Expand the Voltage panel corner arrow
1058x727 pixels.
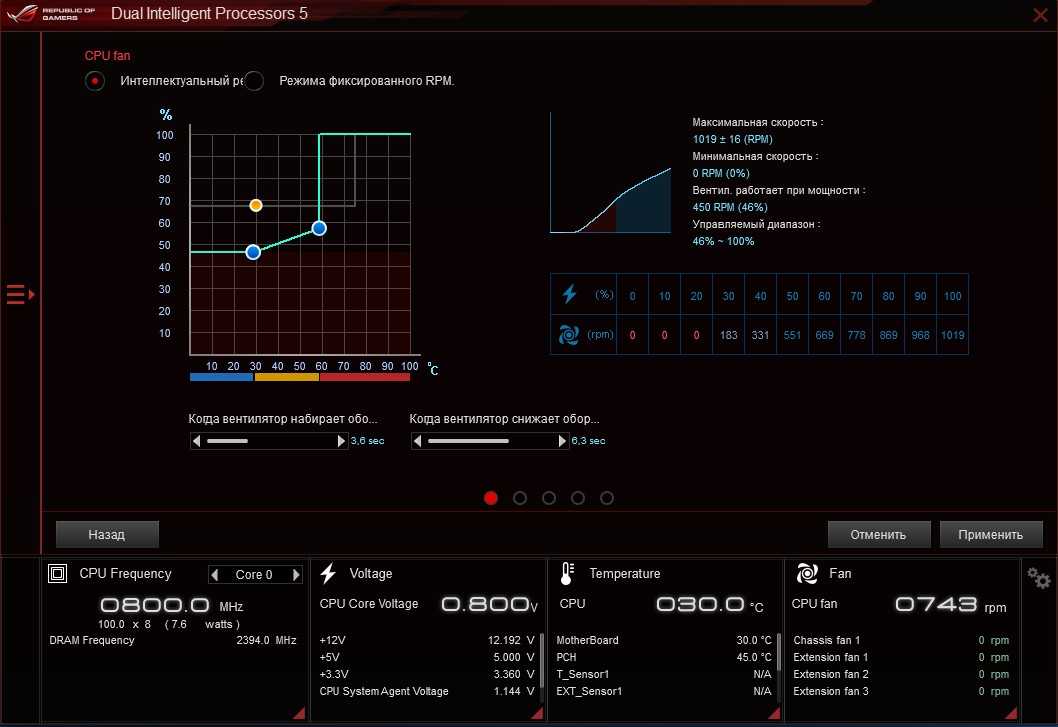536,711
